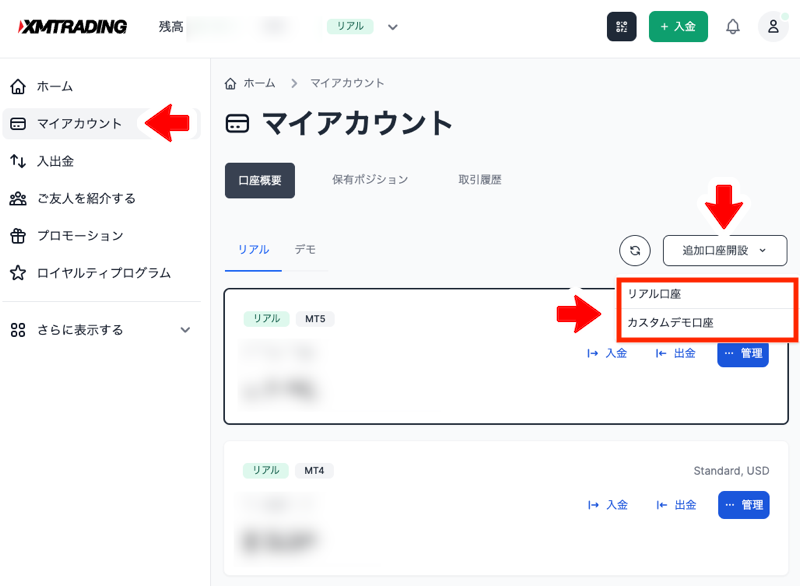Switch to 取引履歴 tab
This screenshot has height=586, width=800.
click(480, 180)
